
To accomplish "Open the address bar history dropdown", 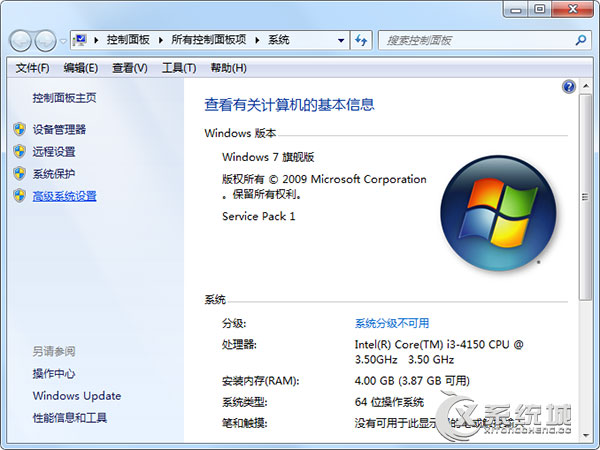I will pyautogui.click(x=341, y=40).
